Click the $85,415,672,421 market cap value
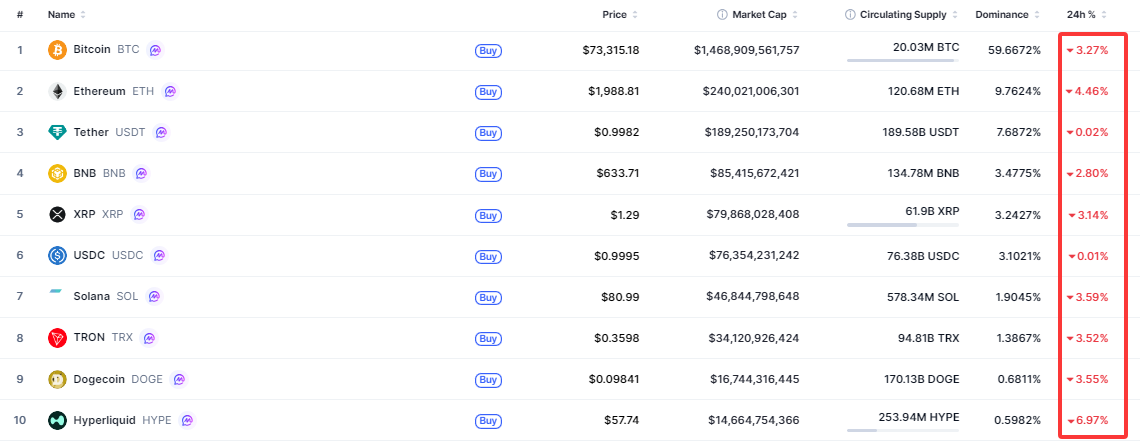This screenshot has width=1140, height=442. 755,174
